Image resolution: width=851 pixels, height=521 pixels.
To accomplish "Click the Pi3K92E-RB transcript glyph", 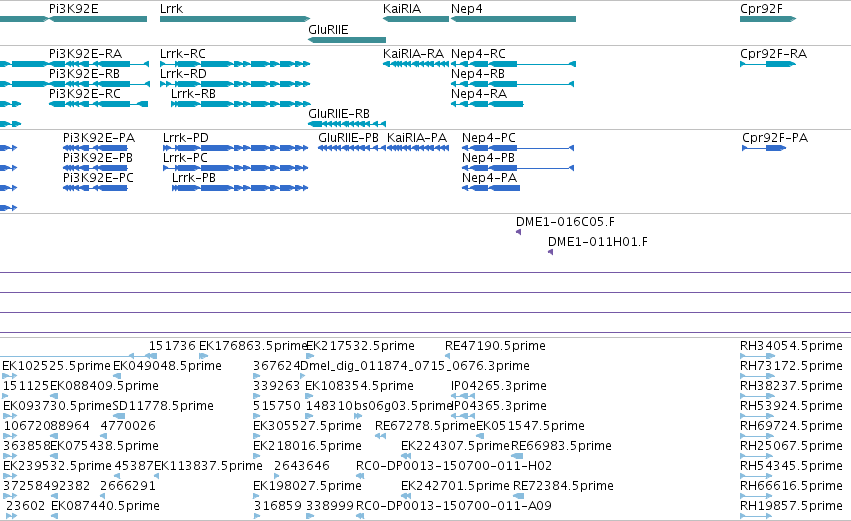I will point(99,84).
